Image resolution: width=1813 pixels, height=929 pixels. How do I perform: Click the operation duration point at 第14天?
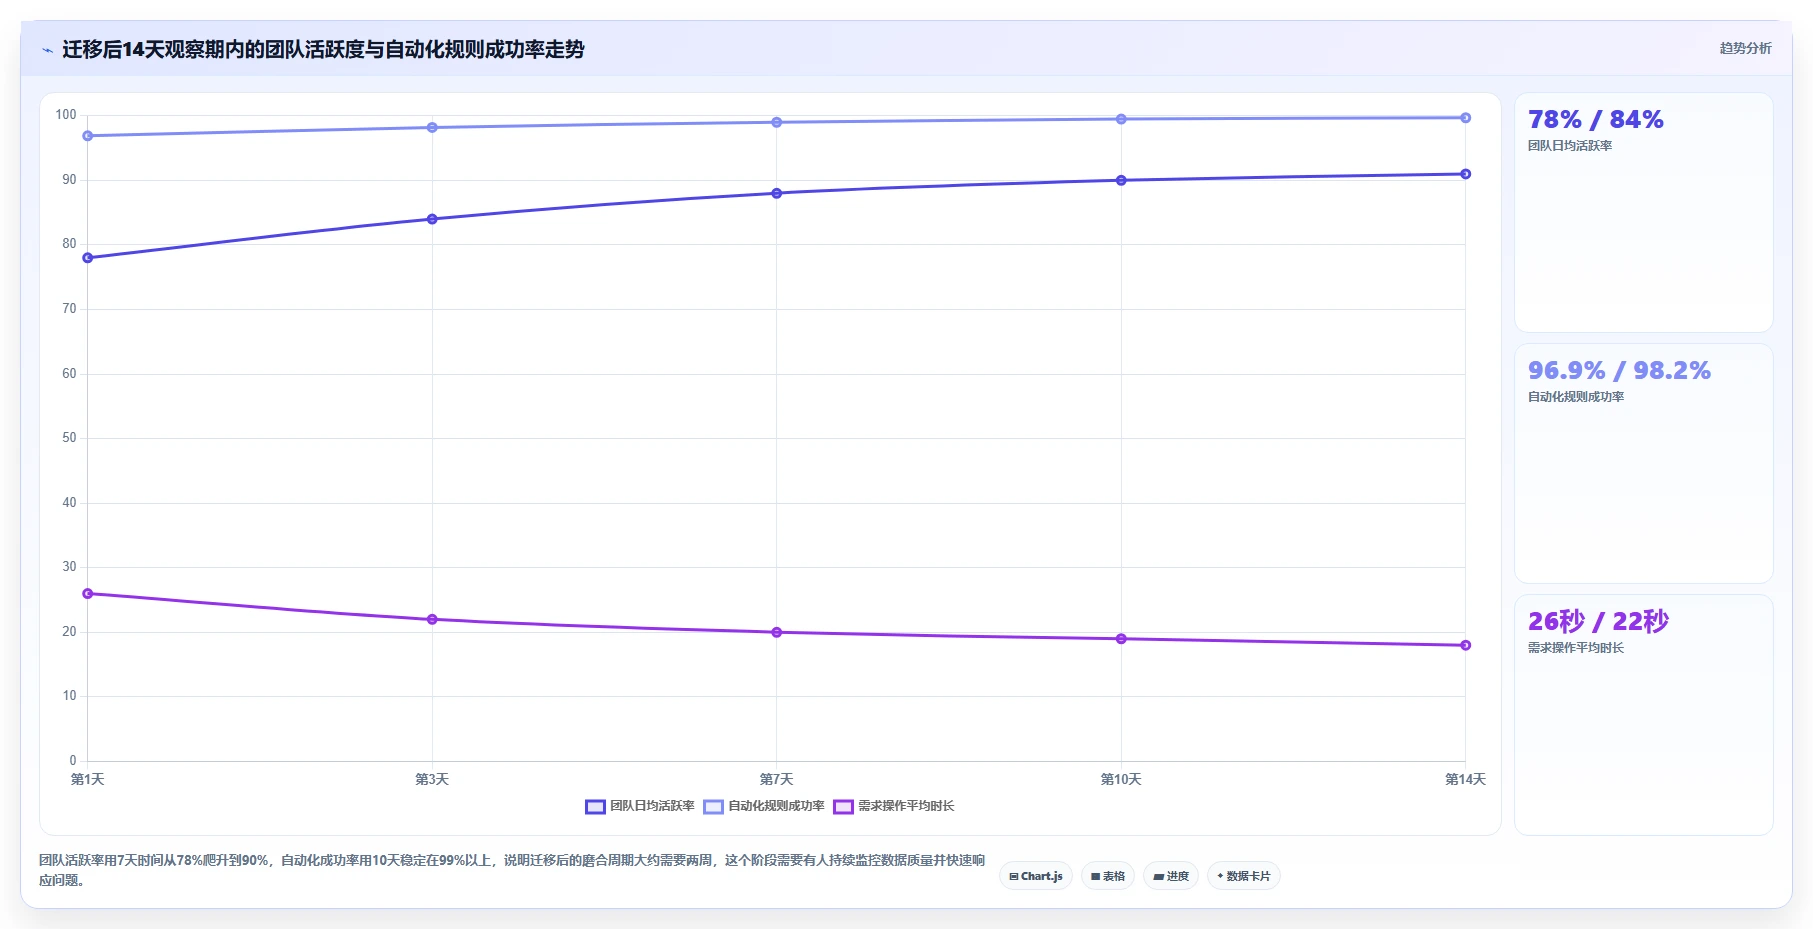point(1466,645)
